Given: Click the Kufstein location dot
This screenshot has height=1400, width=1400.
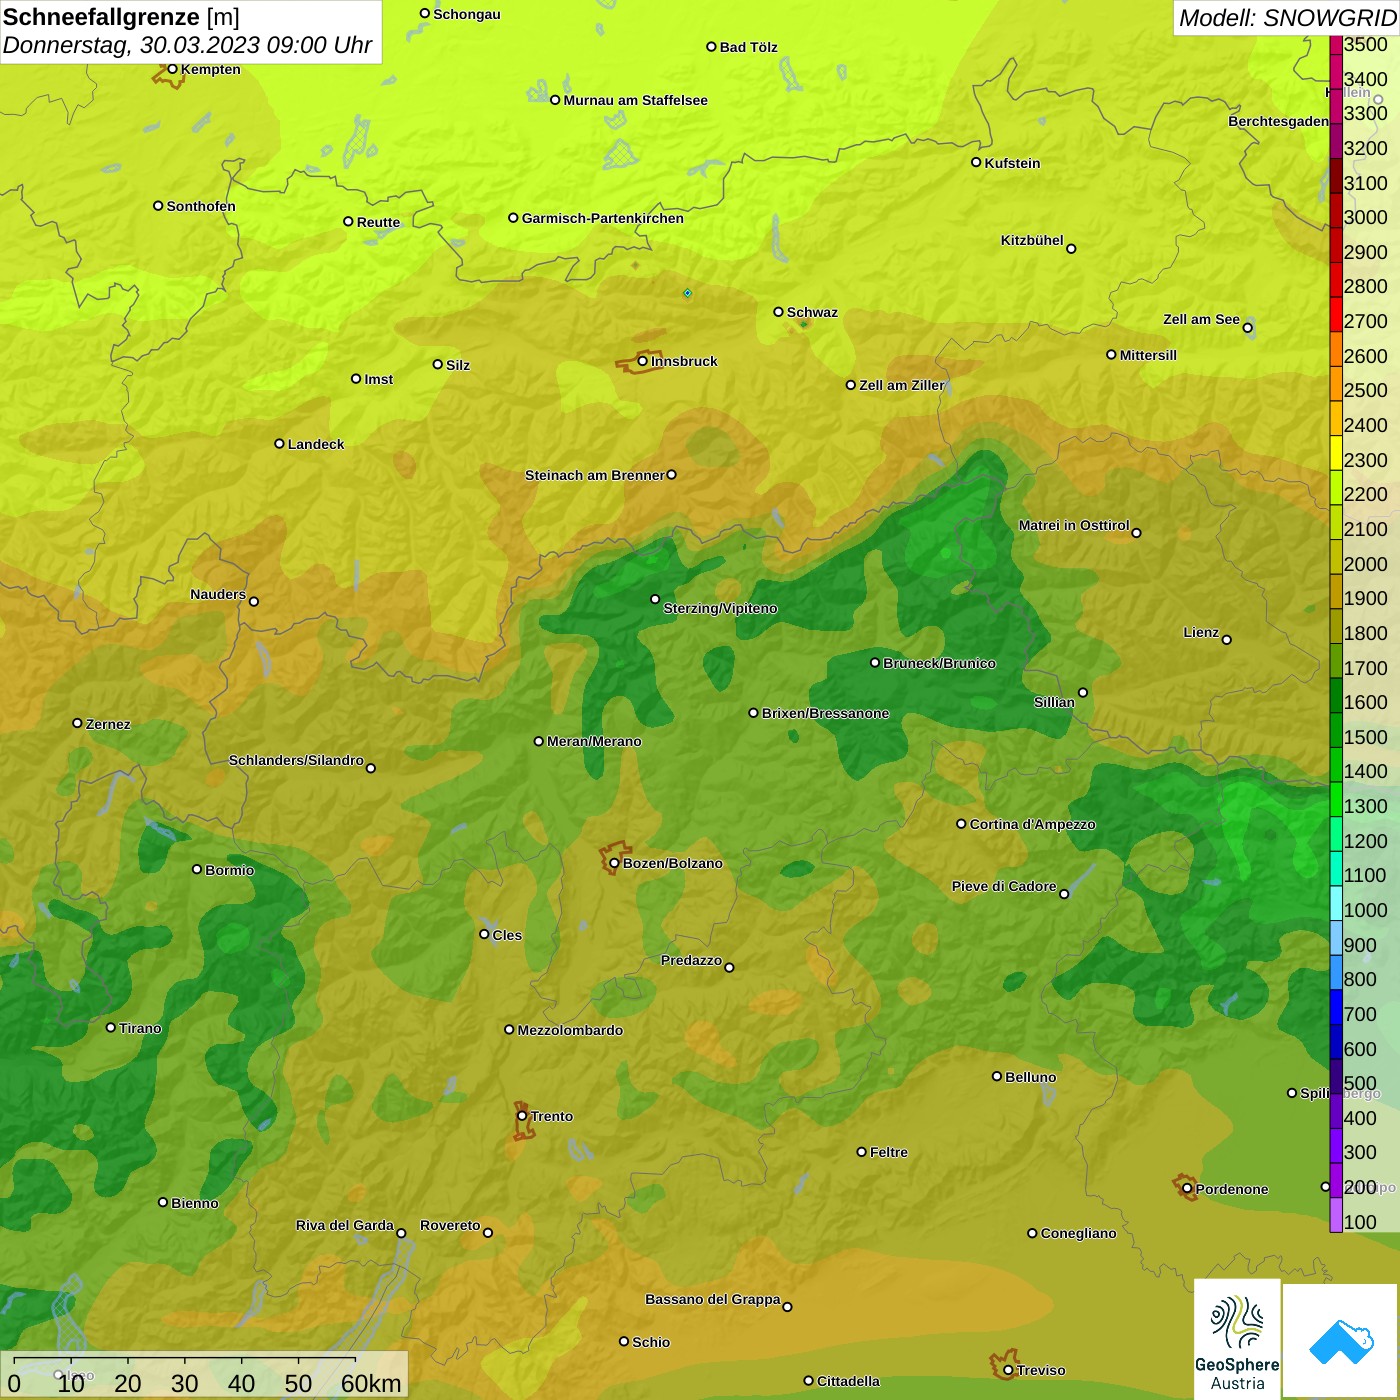Looking at the screenshot, I should coord(976,162).
